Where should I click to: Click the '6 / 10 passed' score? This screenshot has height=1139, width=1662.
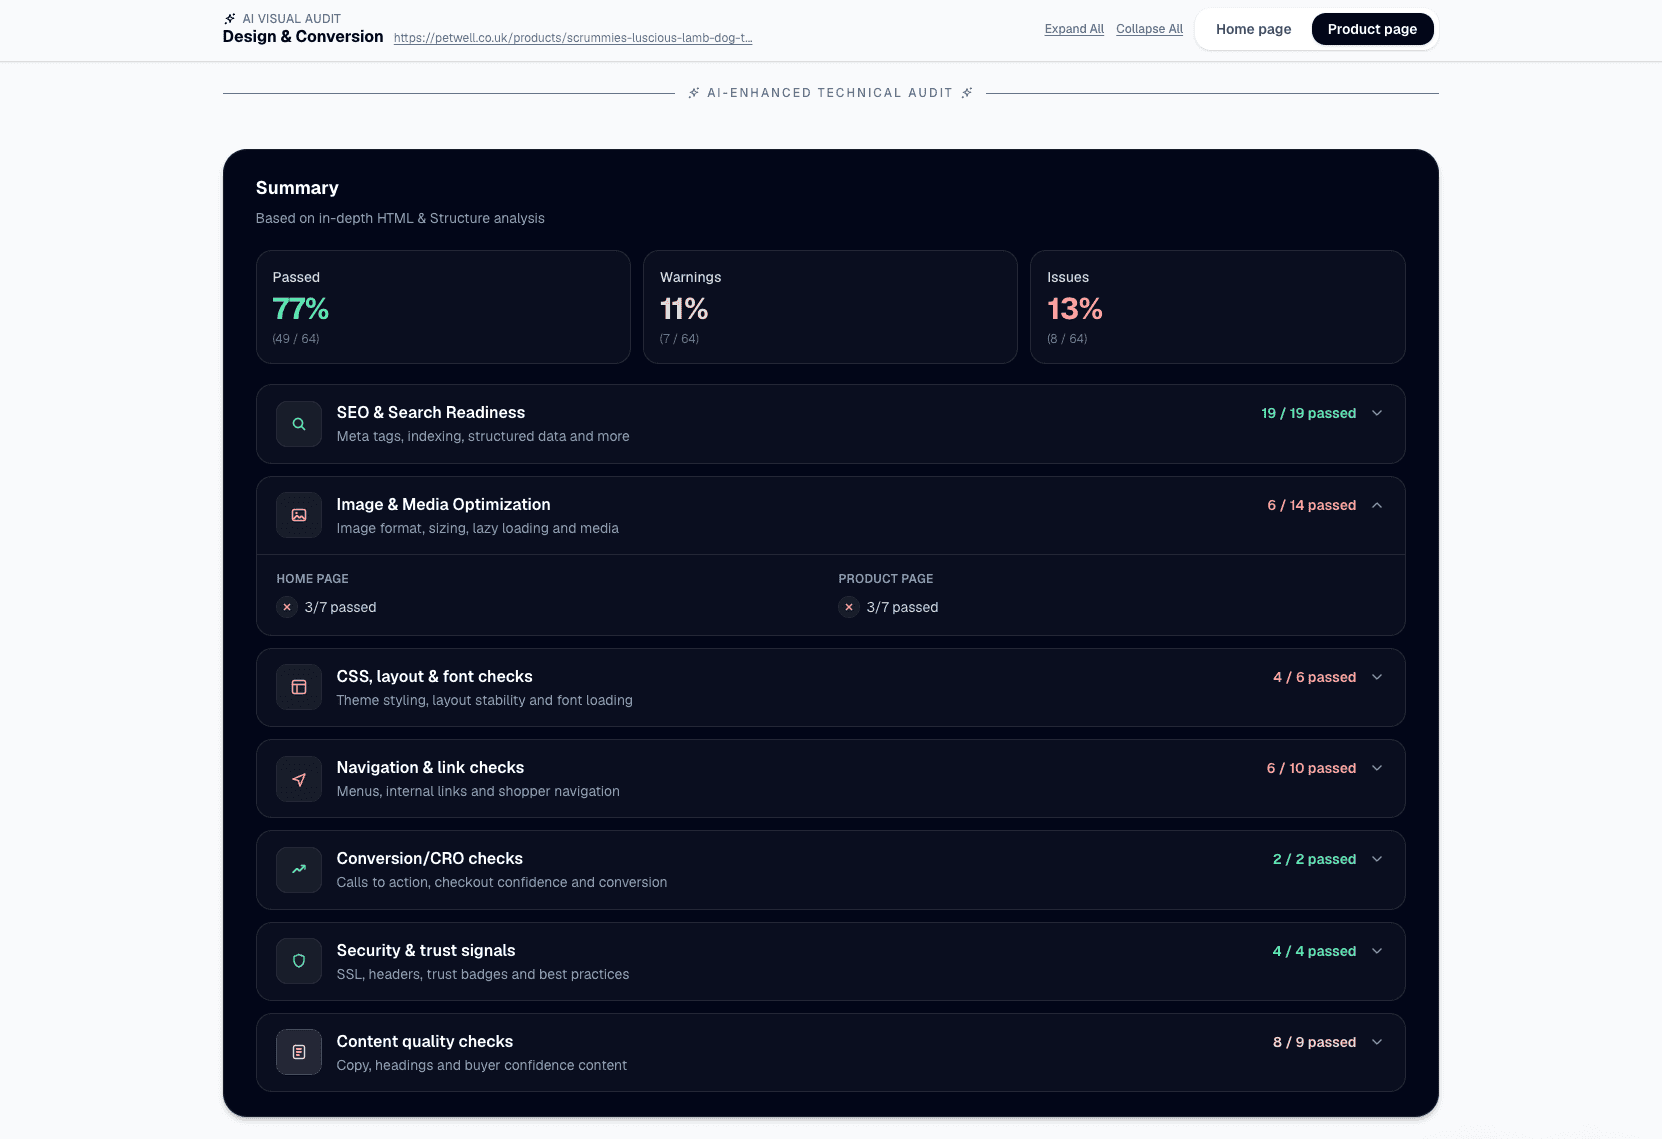coord(1311,768)
